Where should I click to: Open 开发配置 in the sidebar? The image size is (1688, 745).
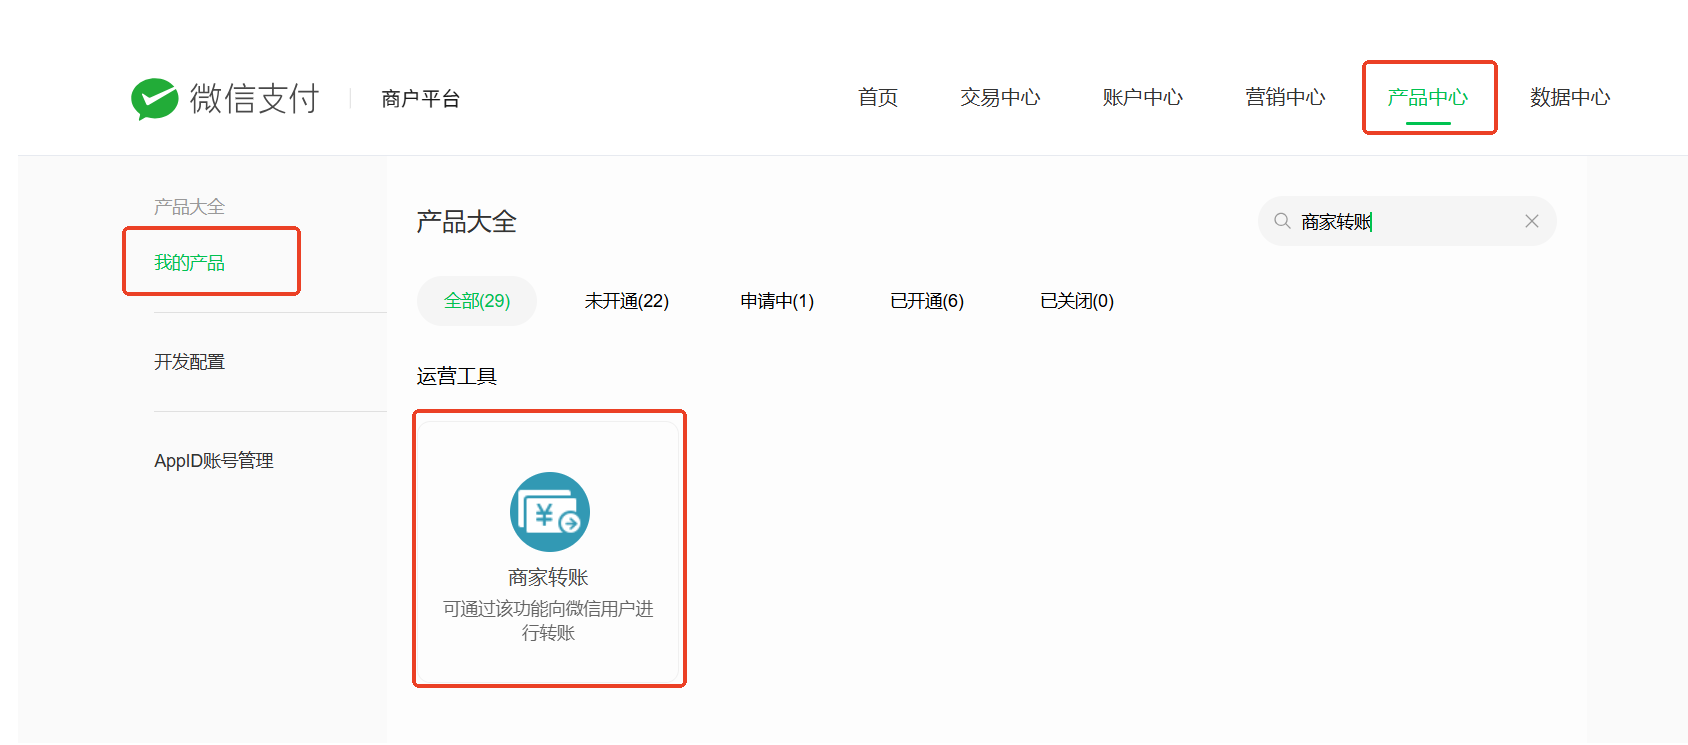[x=189, y=362]
